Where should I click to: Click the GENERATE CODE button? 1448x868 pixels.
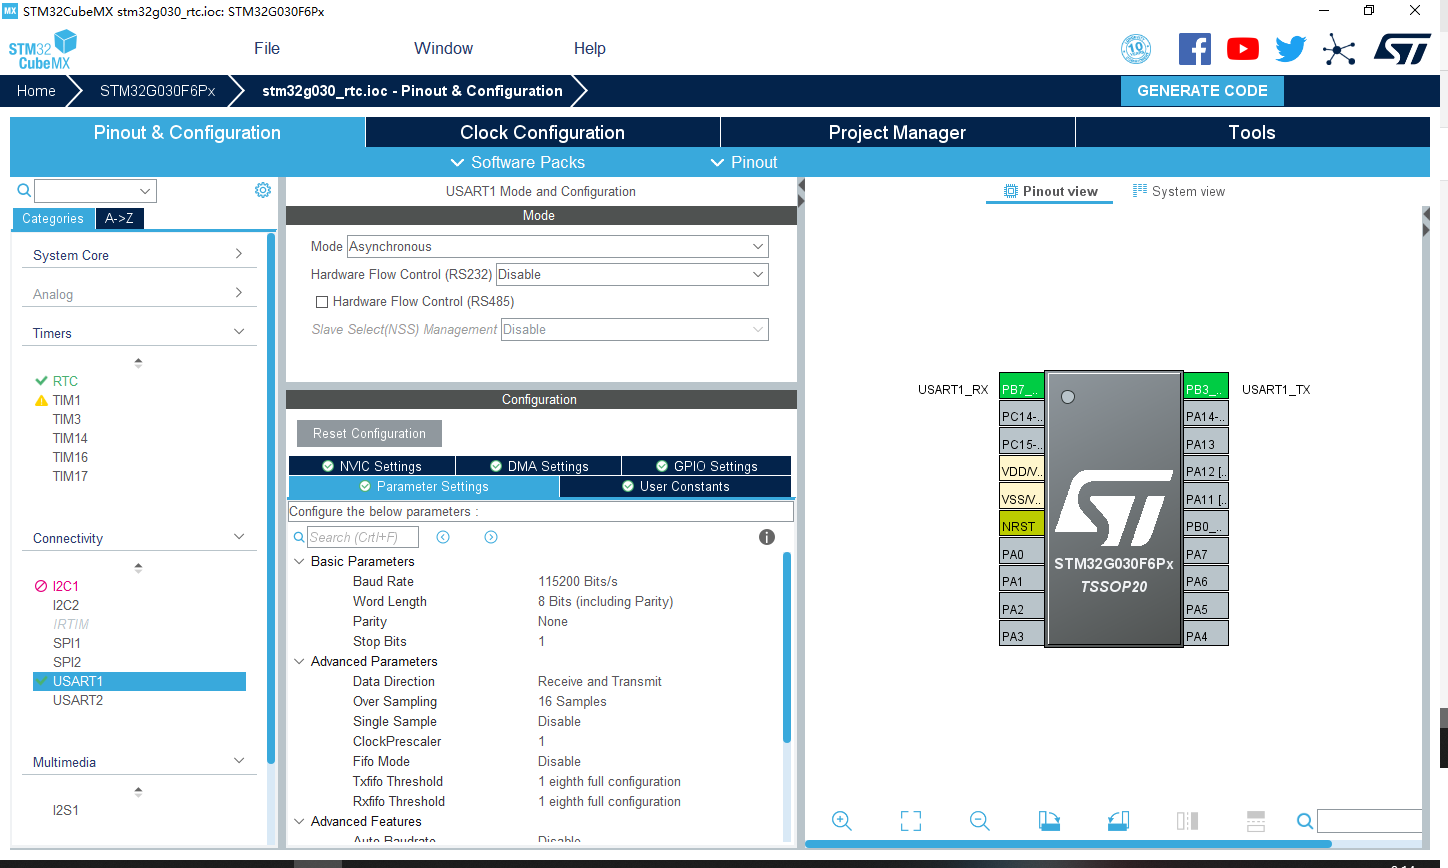1202,90
